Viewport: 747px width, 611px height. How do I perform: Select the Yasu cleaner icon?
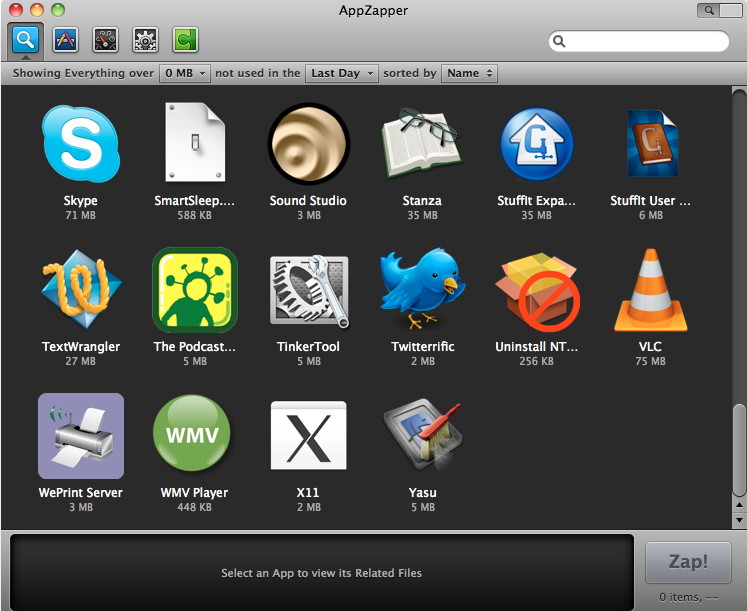tap(423, 436)
